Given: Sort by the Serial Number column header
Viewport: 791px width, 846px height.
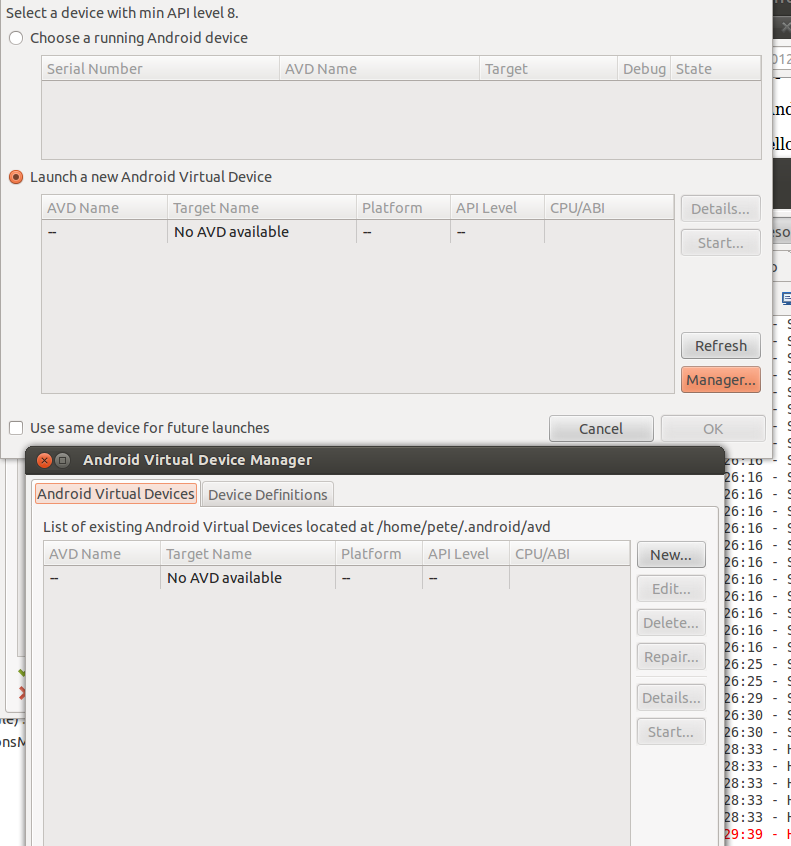Looking at the screenshot, I should coord(160,69).
